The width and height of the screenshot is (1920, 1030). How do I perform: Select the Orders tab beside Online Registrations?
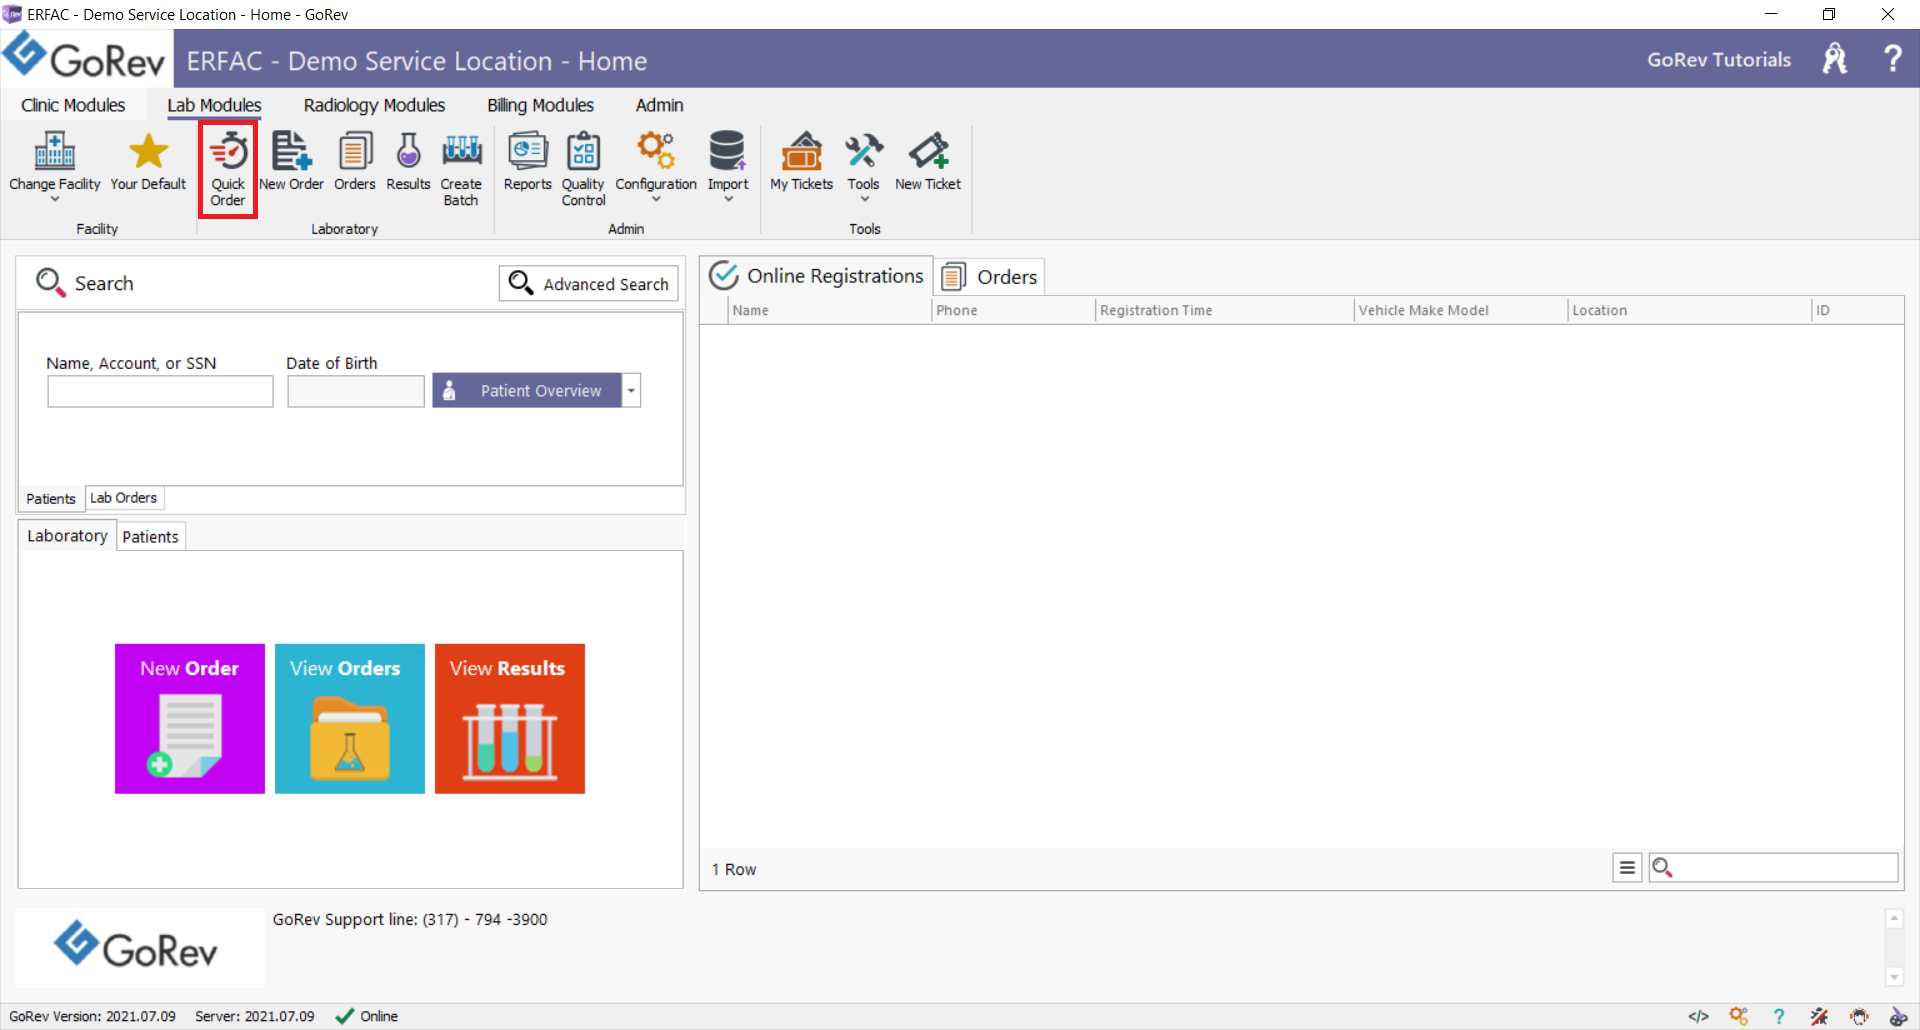click(x=990, y=277)
